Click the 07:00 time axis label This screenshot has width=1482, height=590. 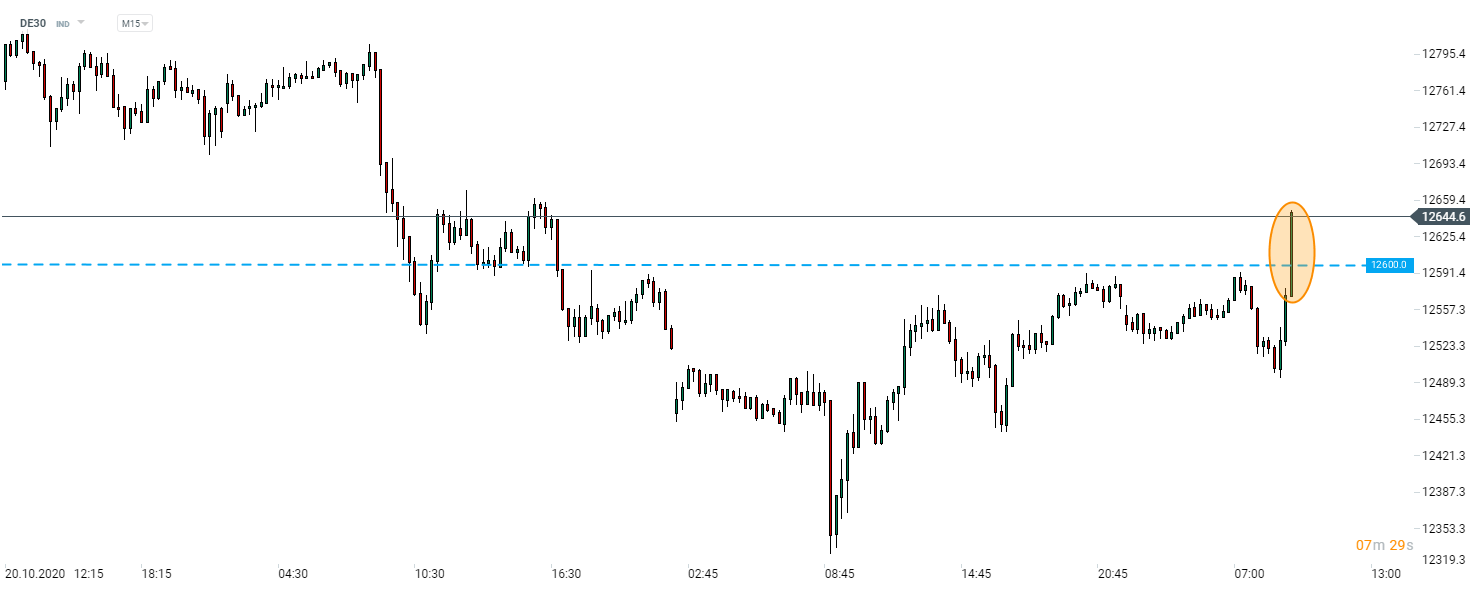click(1249, 574)
